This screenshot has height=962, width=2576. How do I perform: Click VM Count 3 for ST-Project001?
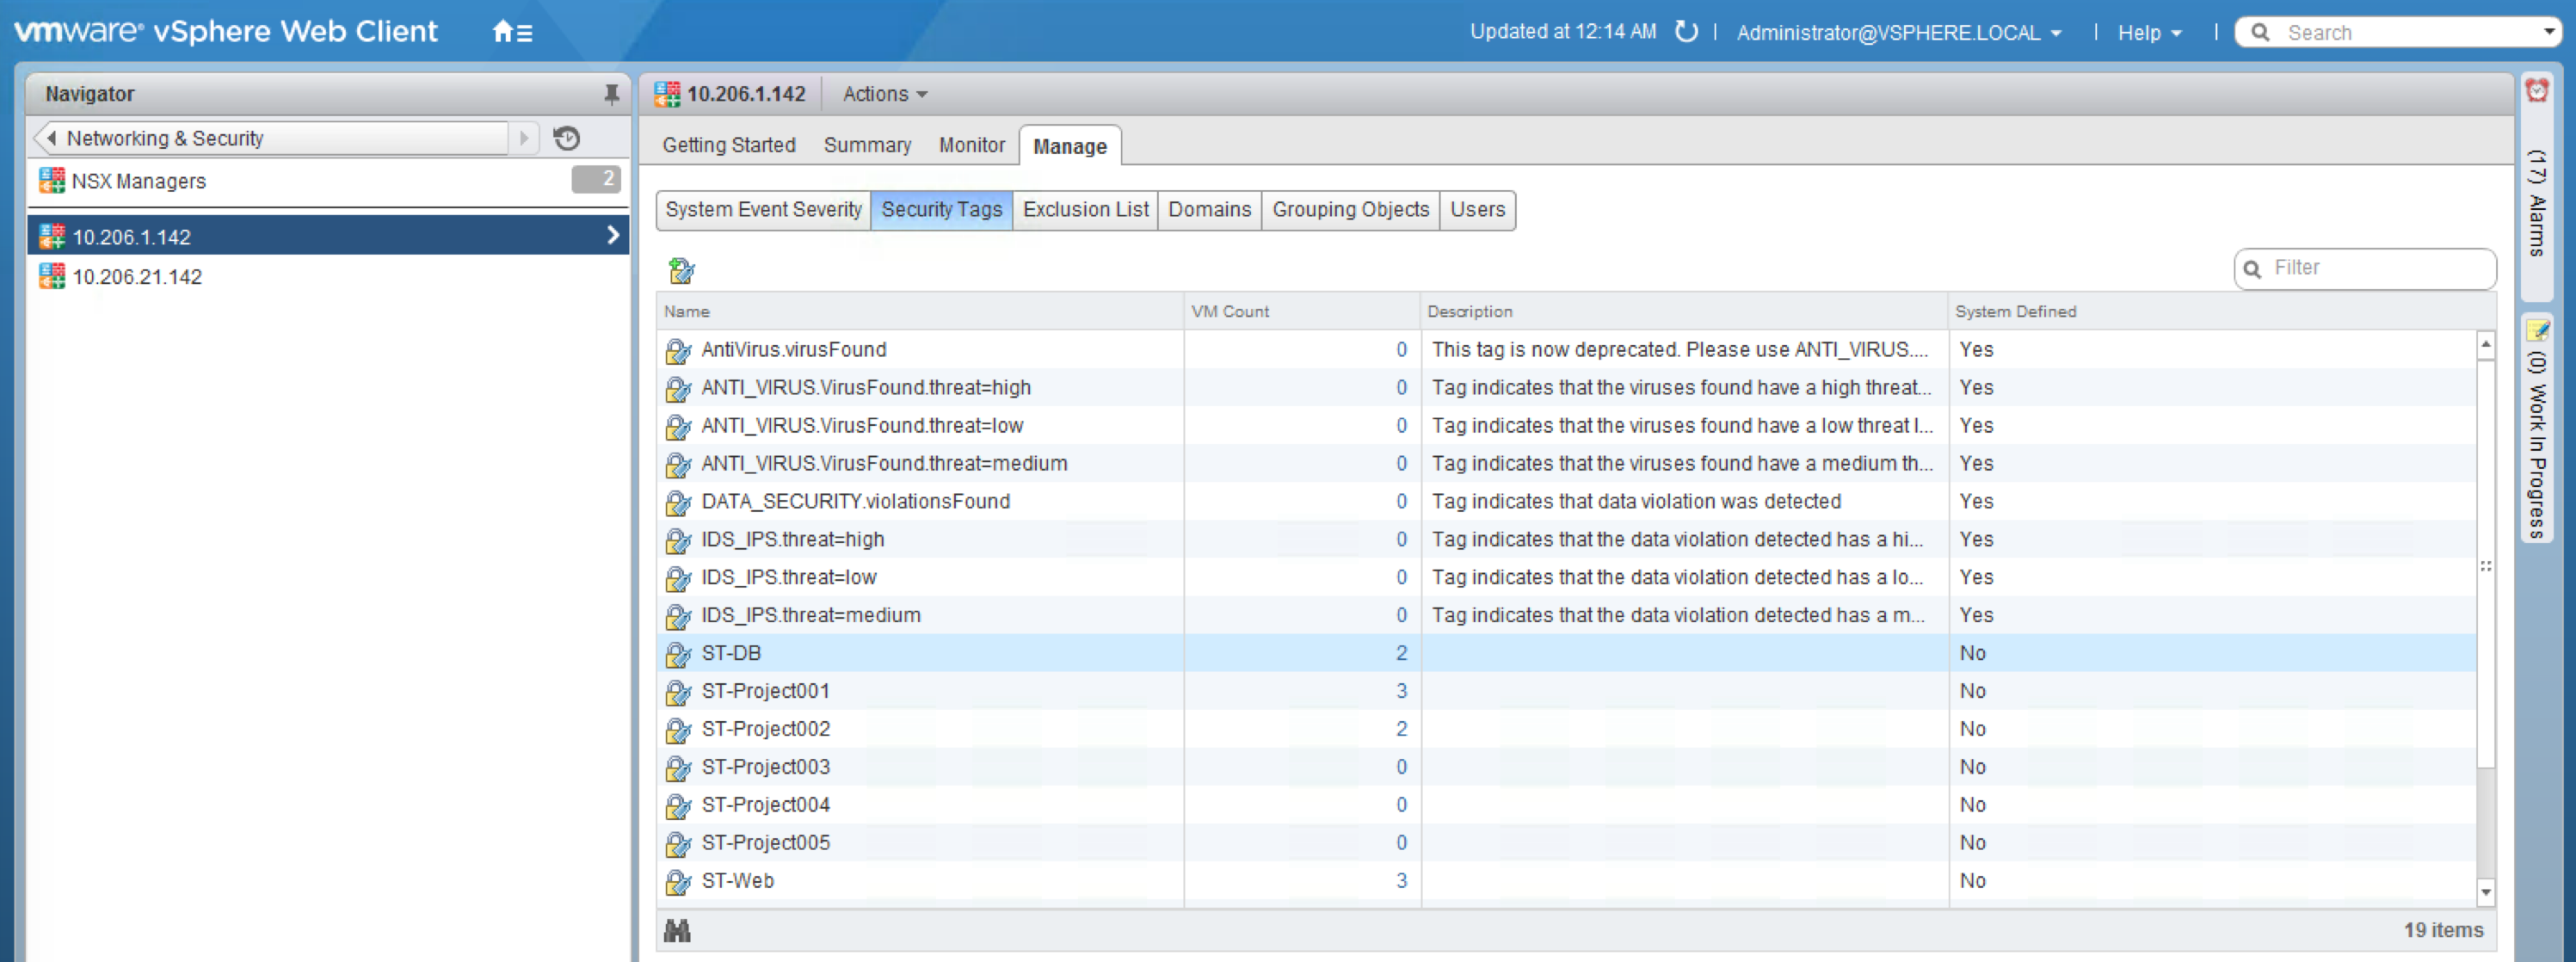(x=1401, y=692)
